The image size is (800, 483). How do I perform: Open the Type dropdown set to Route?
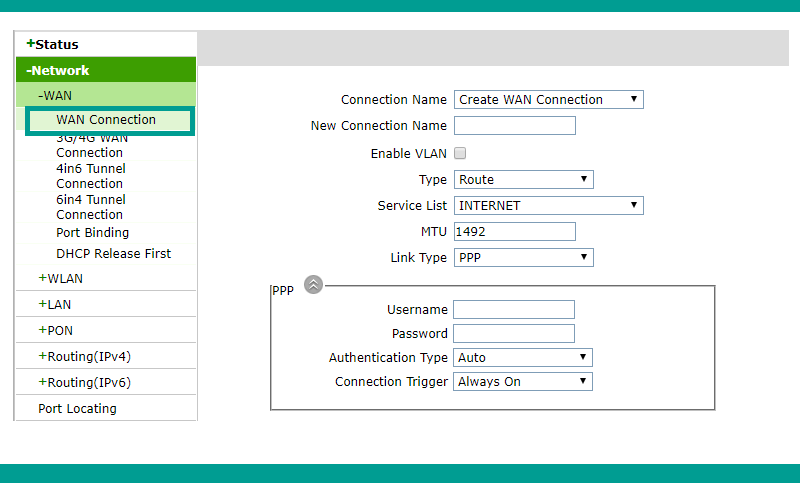[523, 180]
